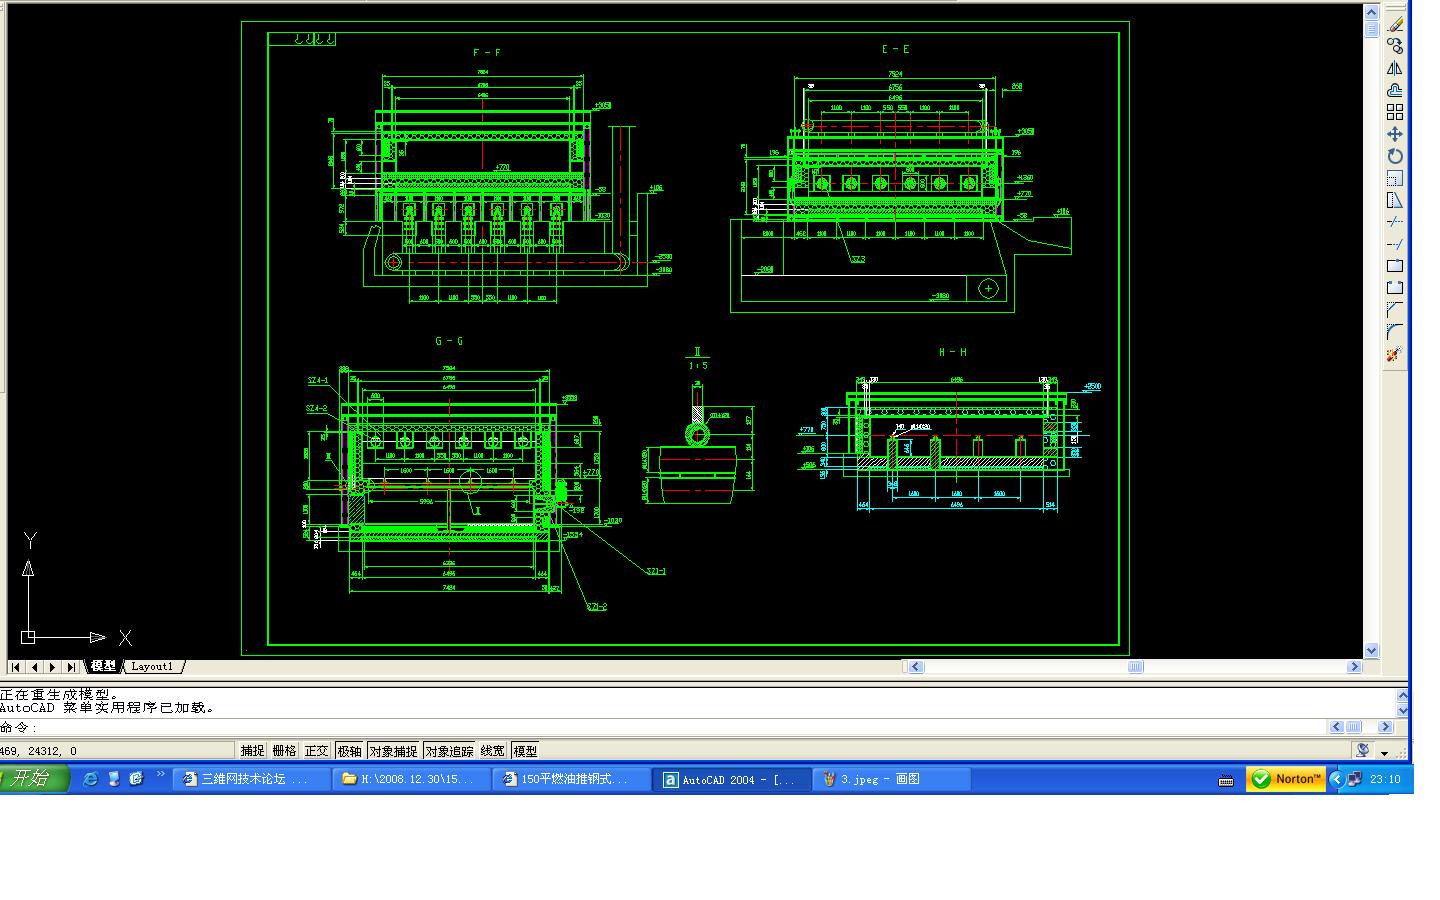
Task: Click the third quick launch icon
Action: pyautogui.click(x=137, y=779)
